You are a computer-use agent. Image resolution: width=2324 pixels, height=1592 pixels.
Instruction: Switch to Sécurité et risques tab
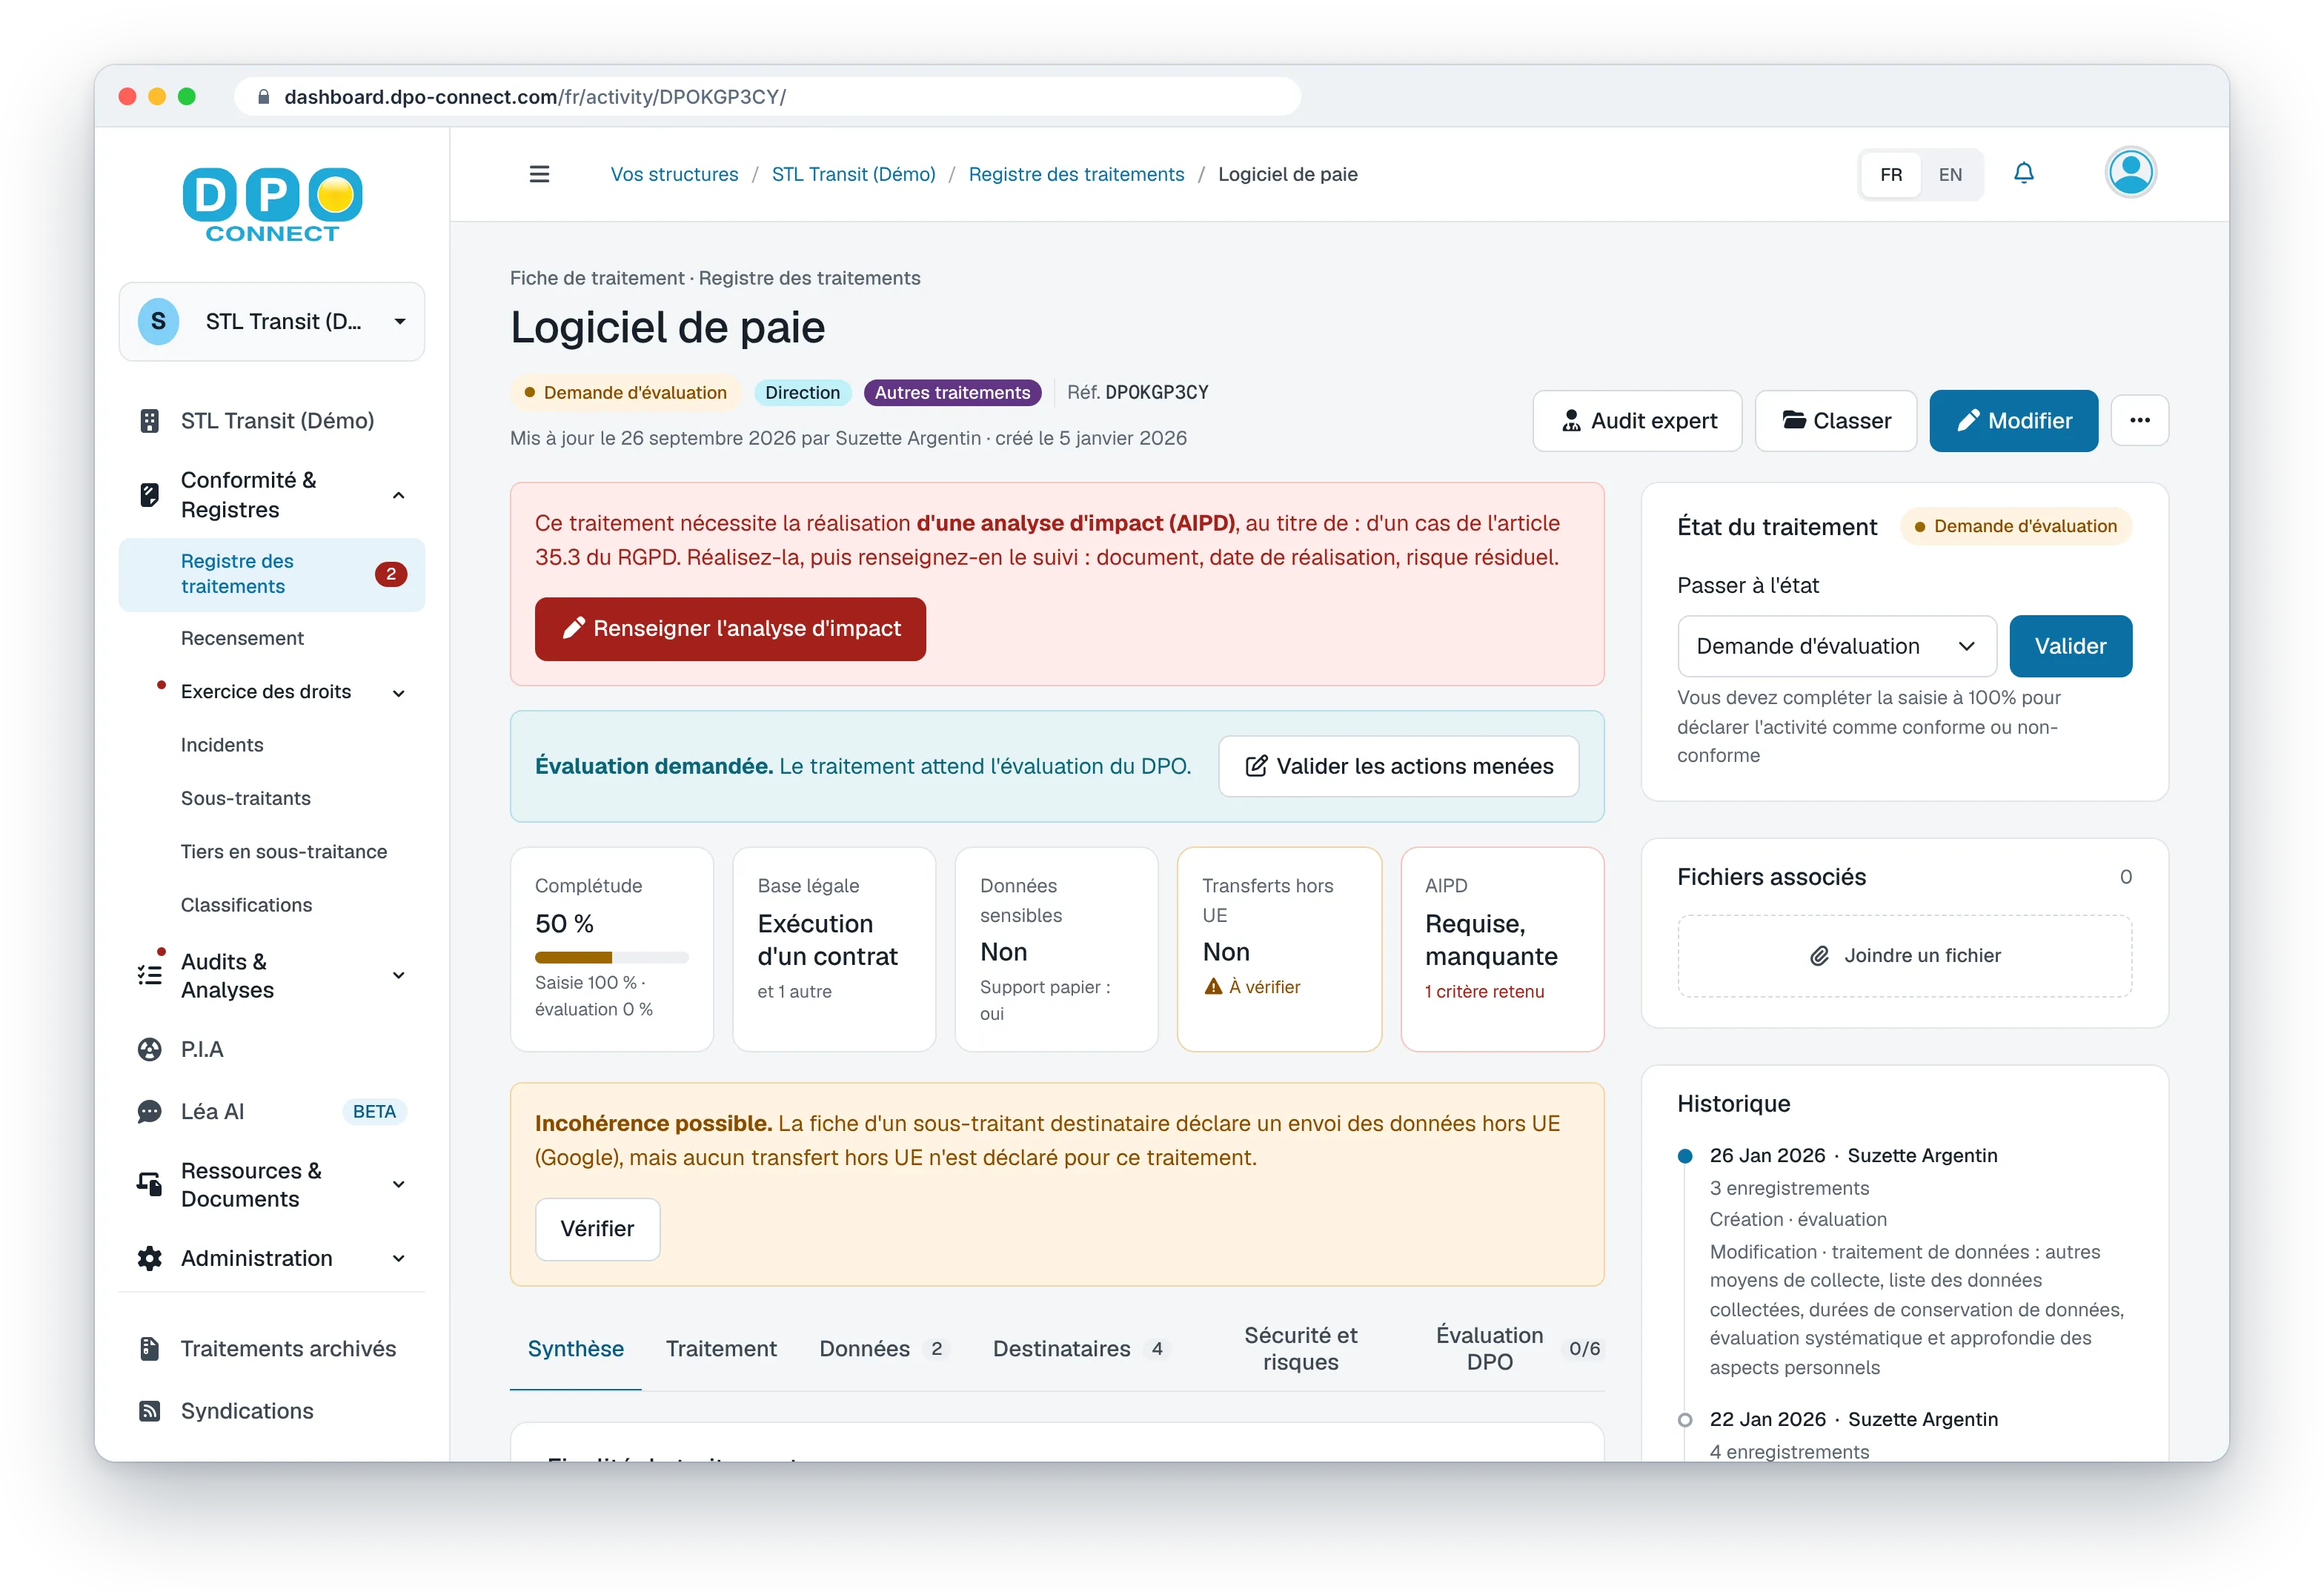pyautogui.click(x=1300, y=1348)
